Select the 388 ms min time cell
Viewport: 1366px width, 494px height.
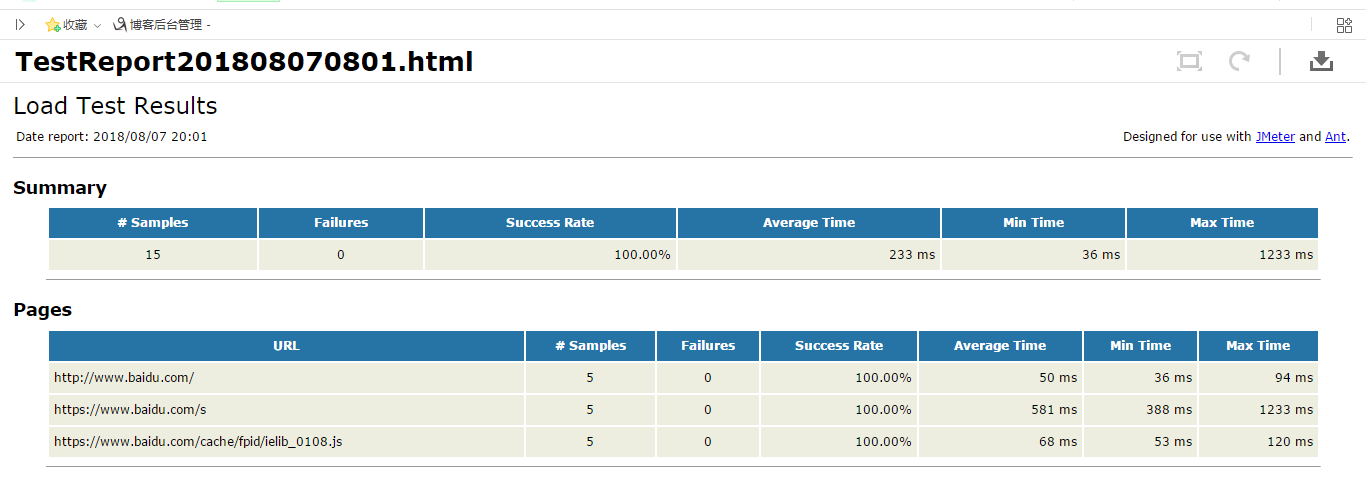tap(1140, 410)
